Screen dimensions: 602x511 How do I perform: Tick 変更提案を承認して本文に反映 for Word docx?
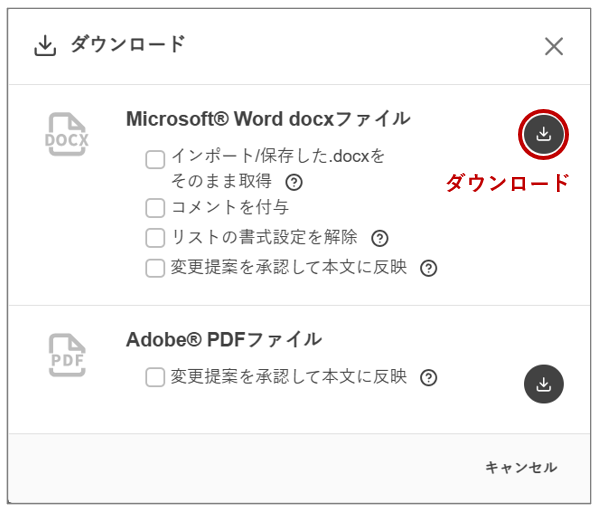click(155, 268)
